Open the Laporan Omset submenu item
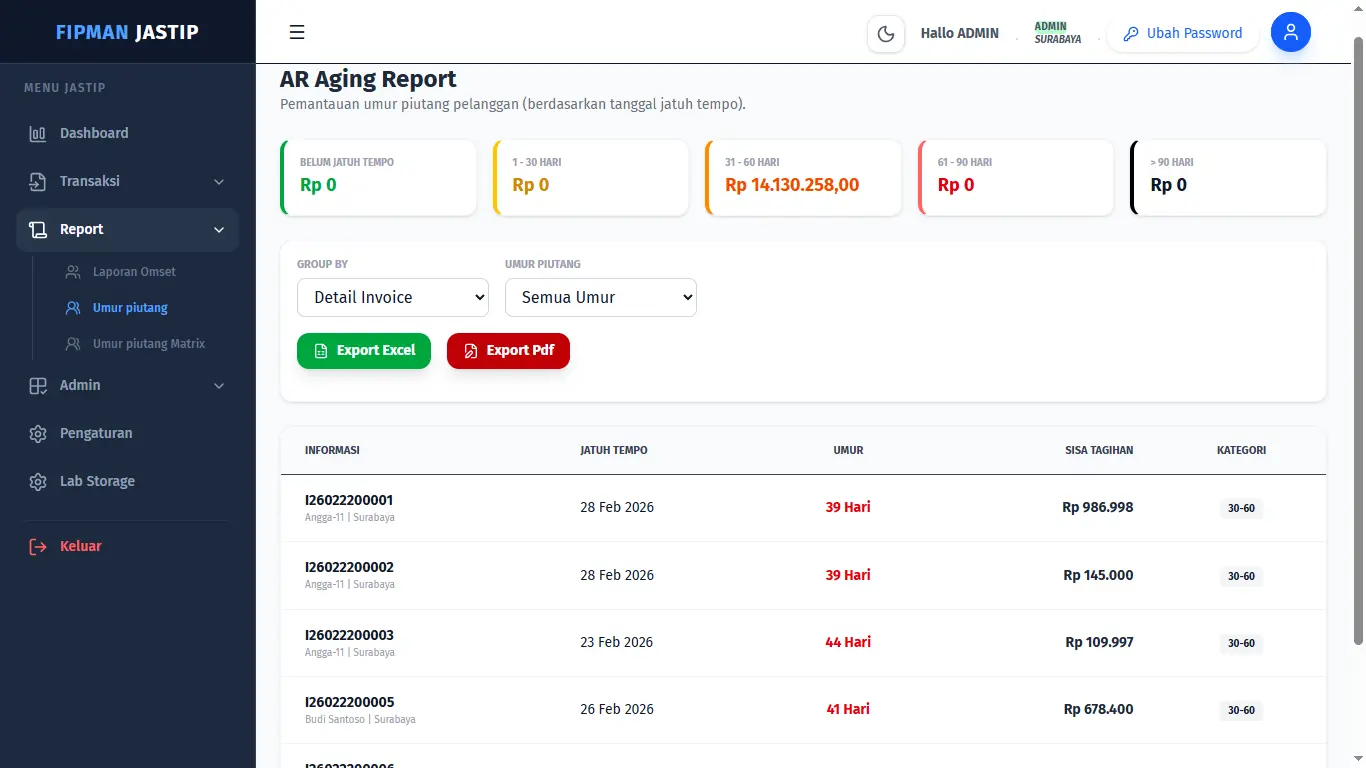1366x768 pixels. click(x=134, y=272)
